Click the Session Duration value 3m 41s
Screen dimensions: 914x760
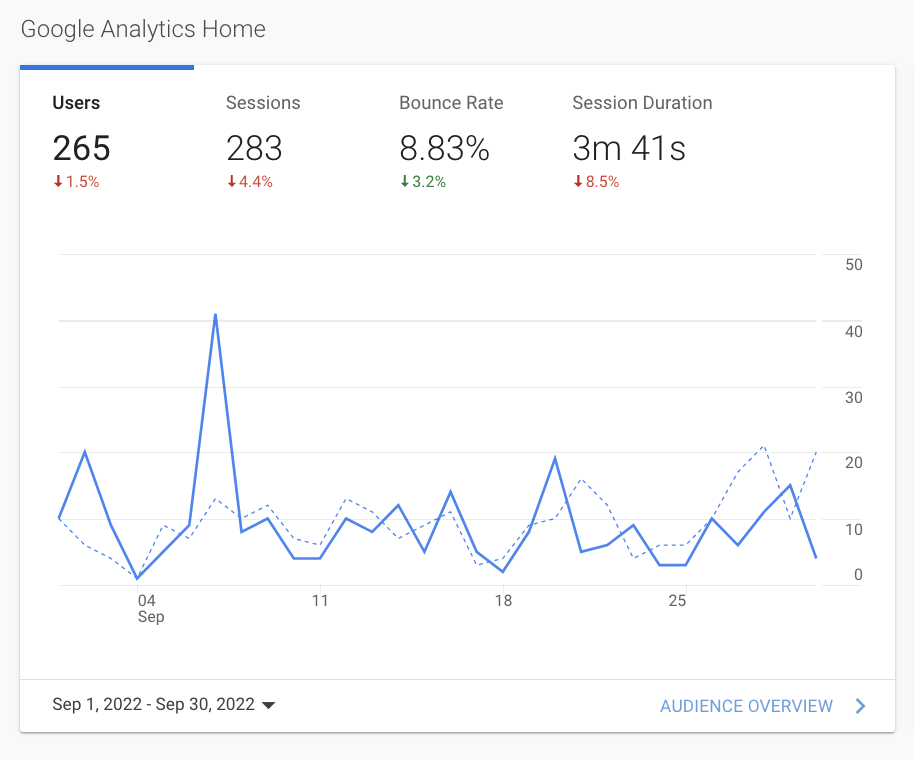tap(629, 148)
